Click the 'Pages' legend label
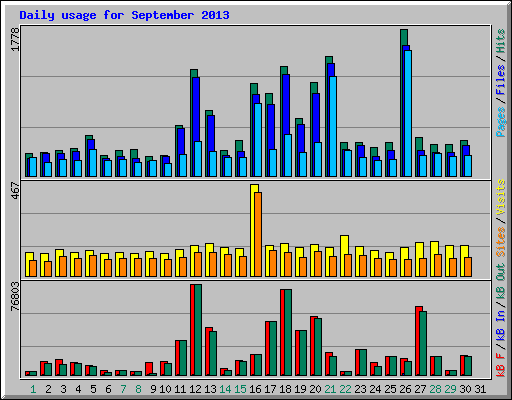Image resolution: width=512 pixels, height=400 pixels. tap(500, 122)
